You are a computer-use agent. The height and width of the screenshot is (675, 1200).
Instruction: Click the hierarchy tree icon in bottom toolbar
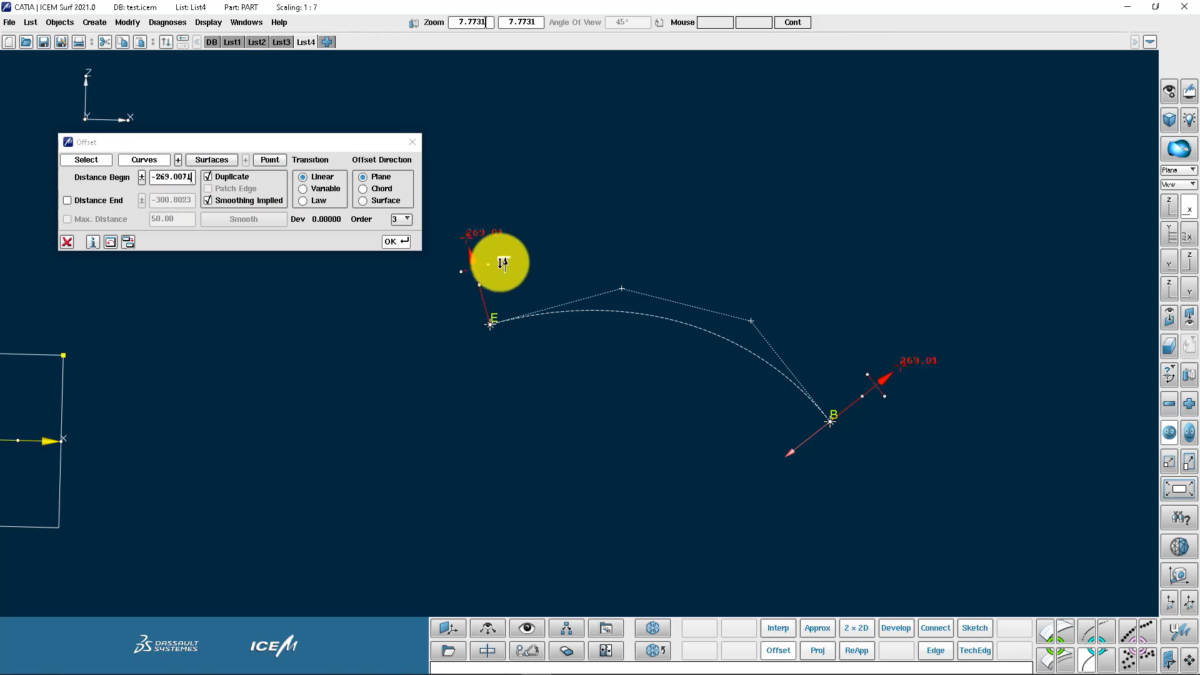coord(566,628)
